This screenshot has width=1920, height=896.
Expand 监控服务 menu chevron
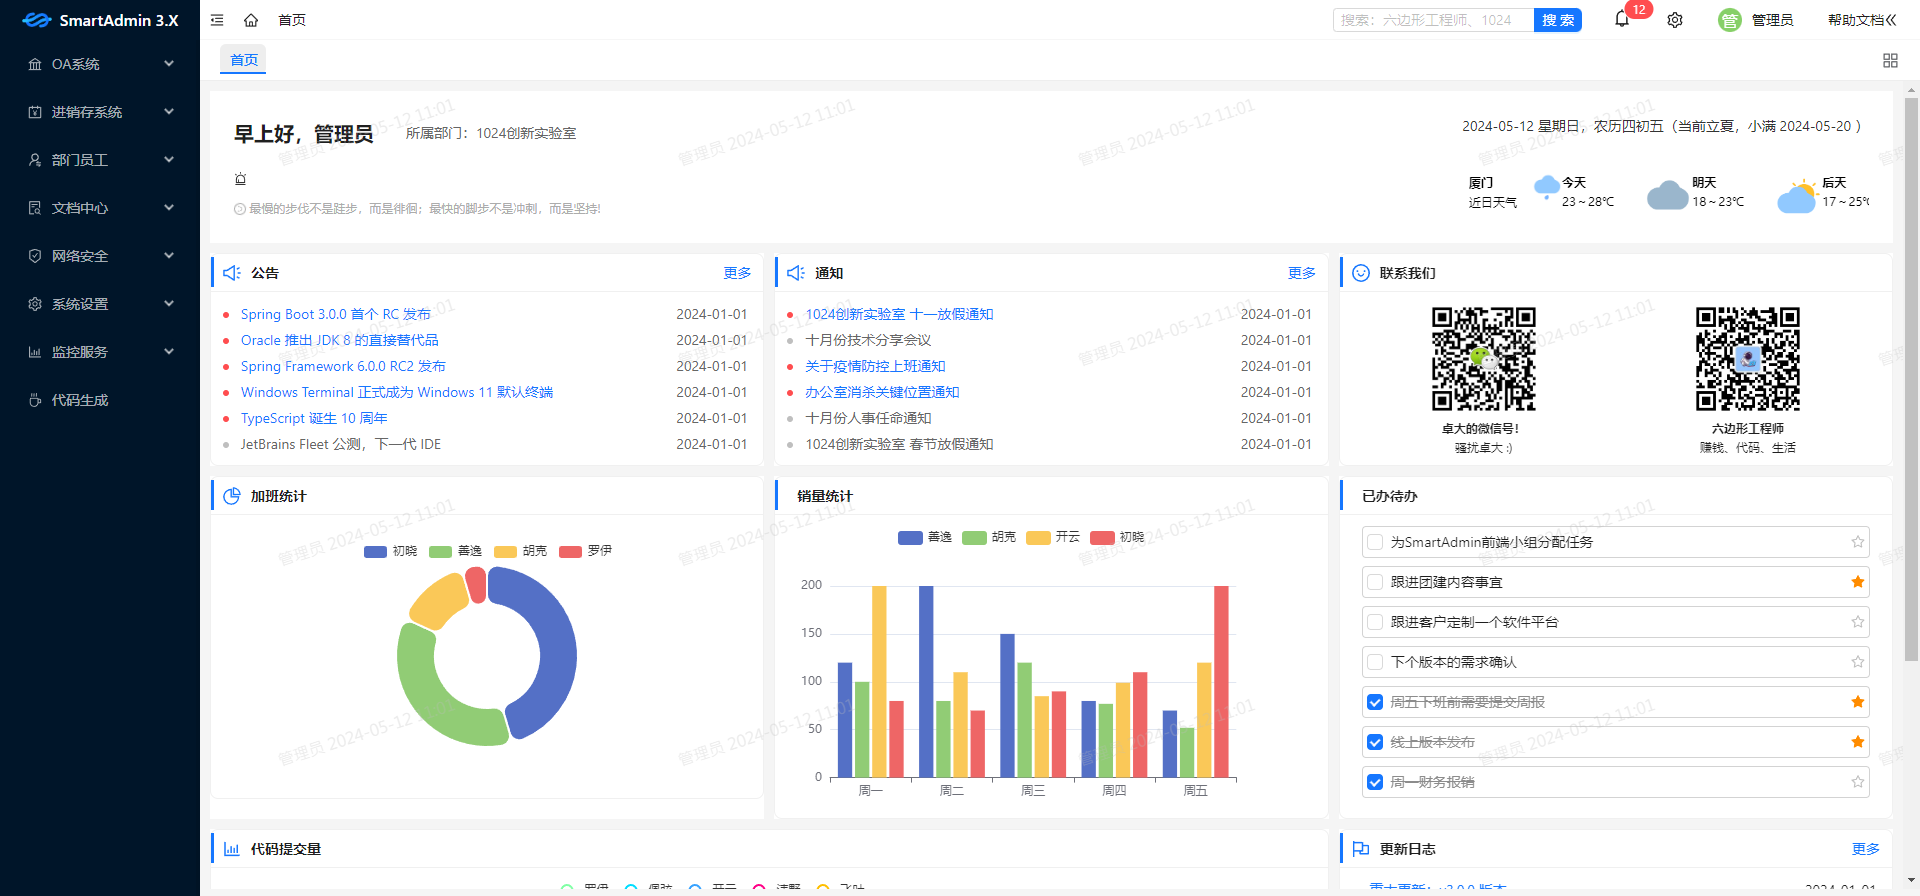[169, 352]
